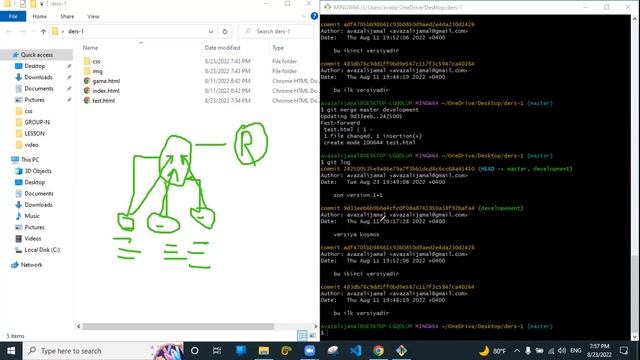Show hidden system tray icons
The width and height of the screenshot is (640, 360).
point(517,351)
